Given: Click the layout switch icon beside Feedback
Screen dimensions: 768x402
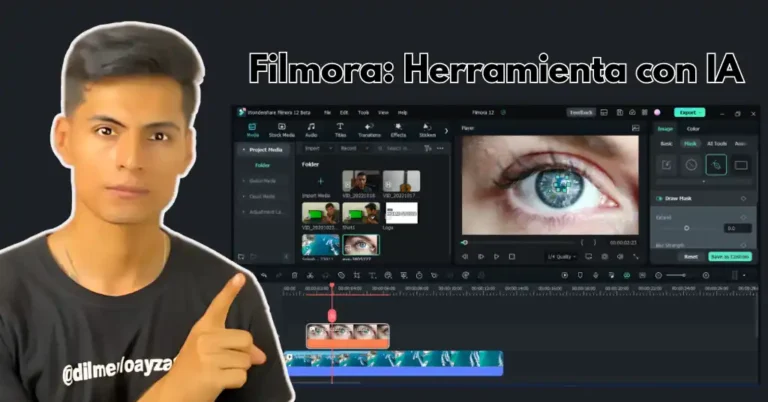Looking at the screenshot, I should coord(604,113).
